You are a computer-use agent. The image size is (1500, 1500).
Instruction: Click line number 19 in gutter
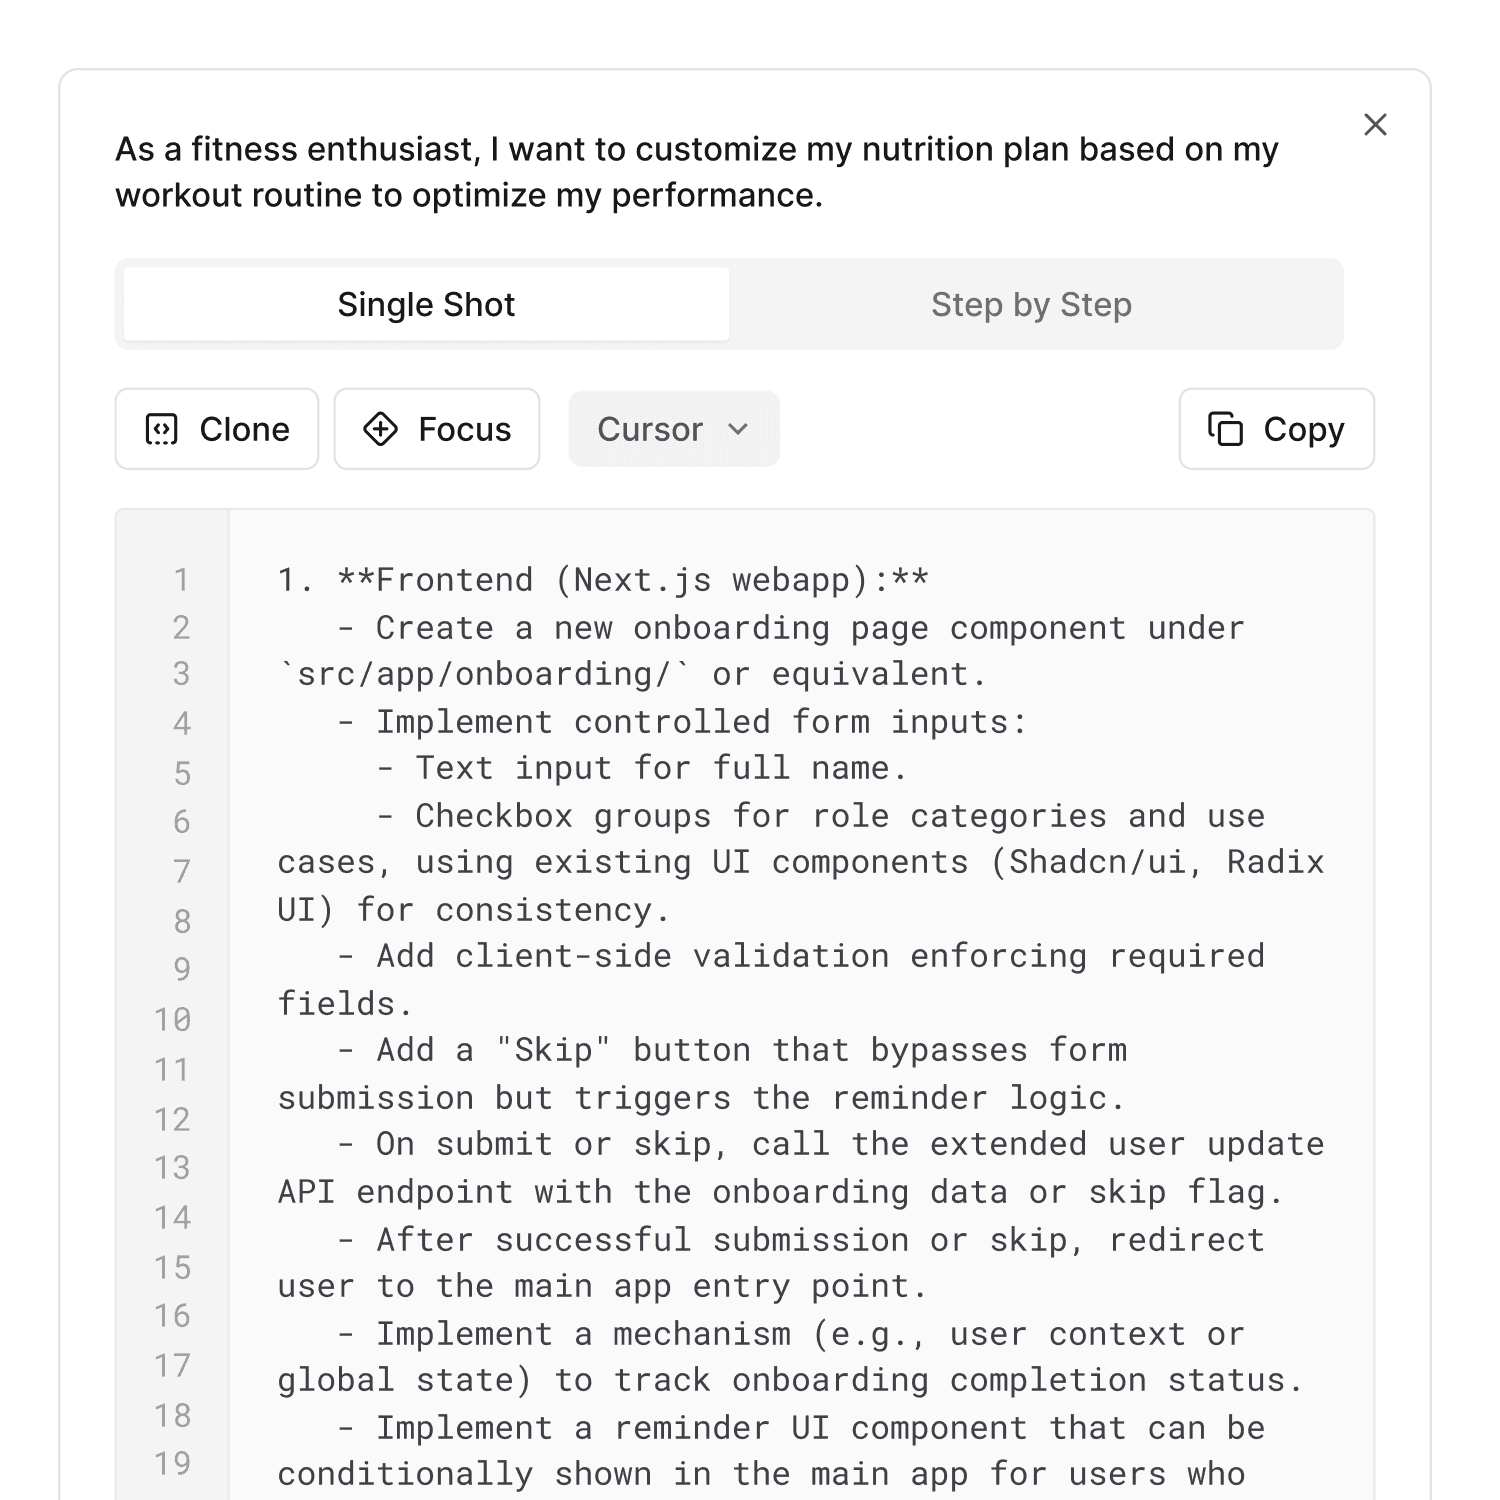pyautogui.click(x=172, y=1464)
